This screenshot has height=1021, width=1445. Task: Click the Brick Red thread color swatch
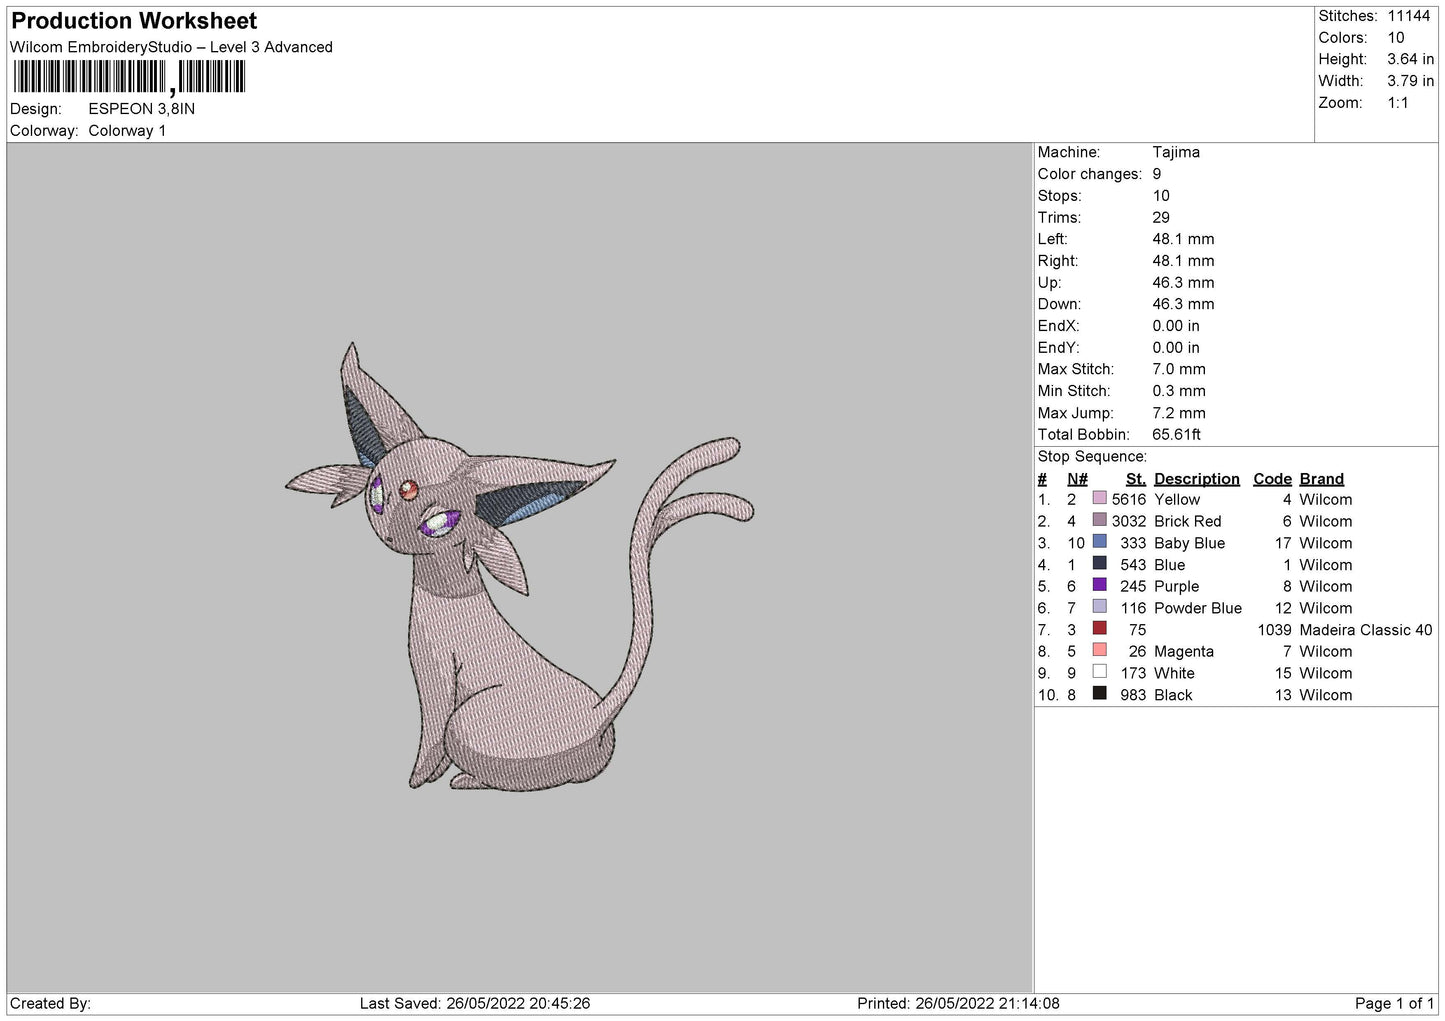click(x=1100, y=520)
